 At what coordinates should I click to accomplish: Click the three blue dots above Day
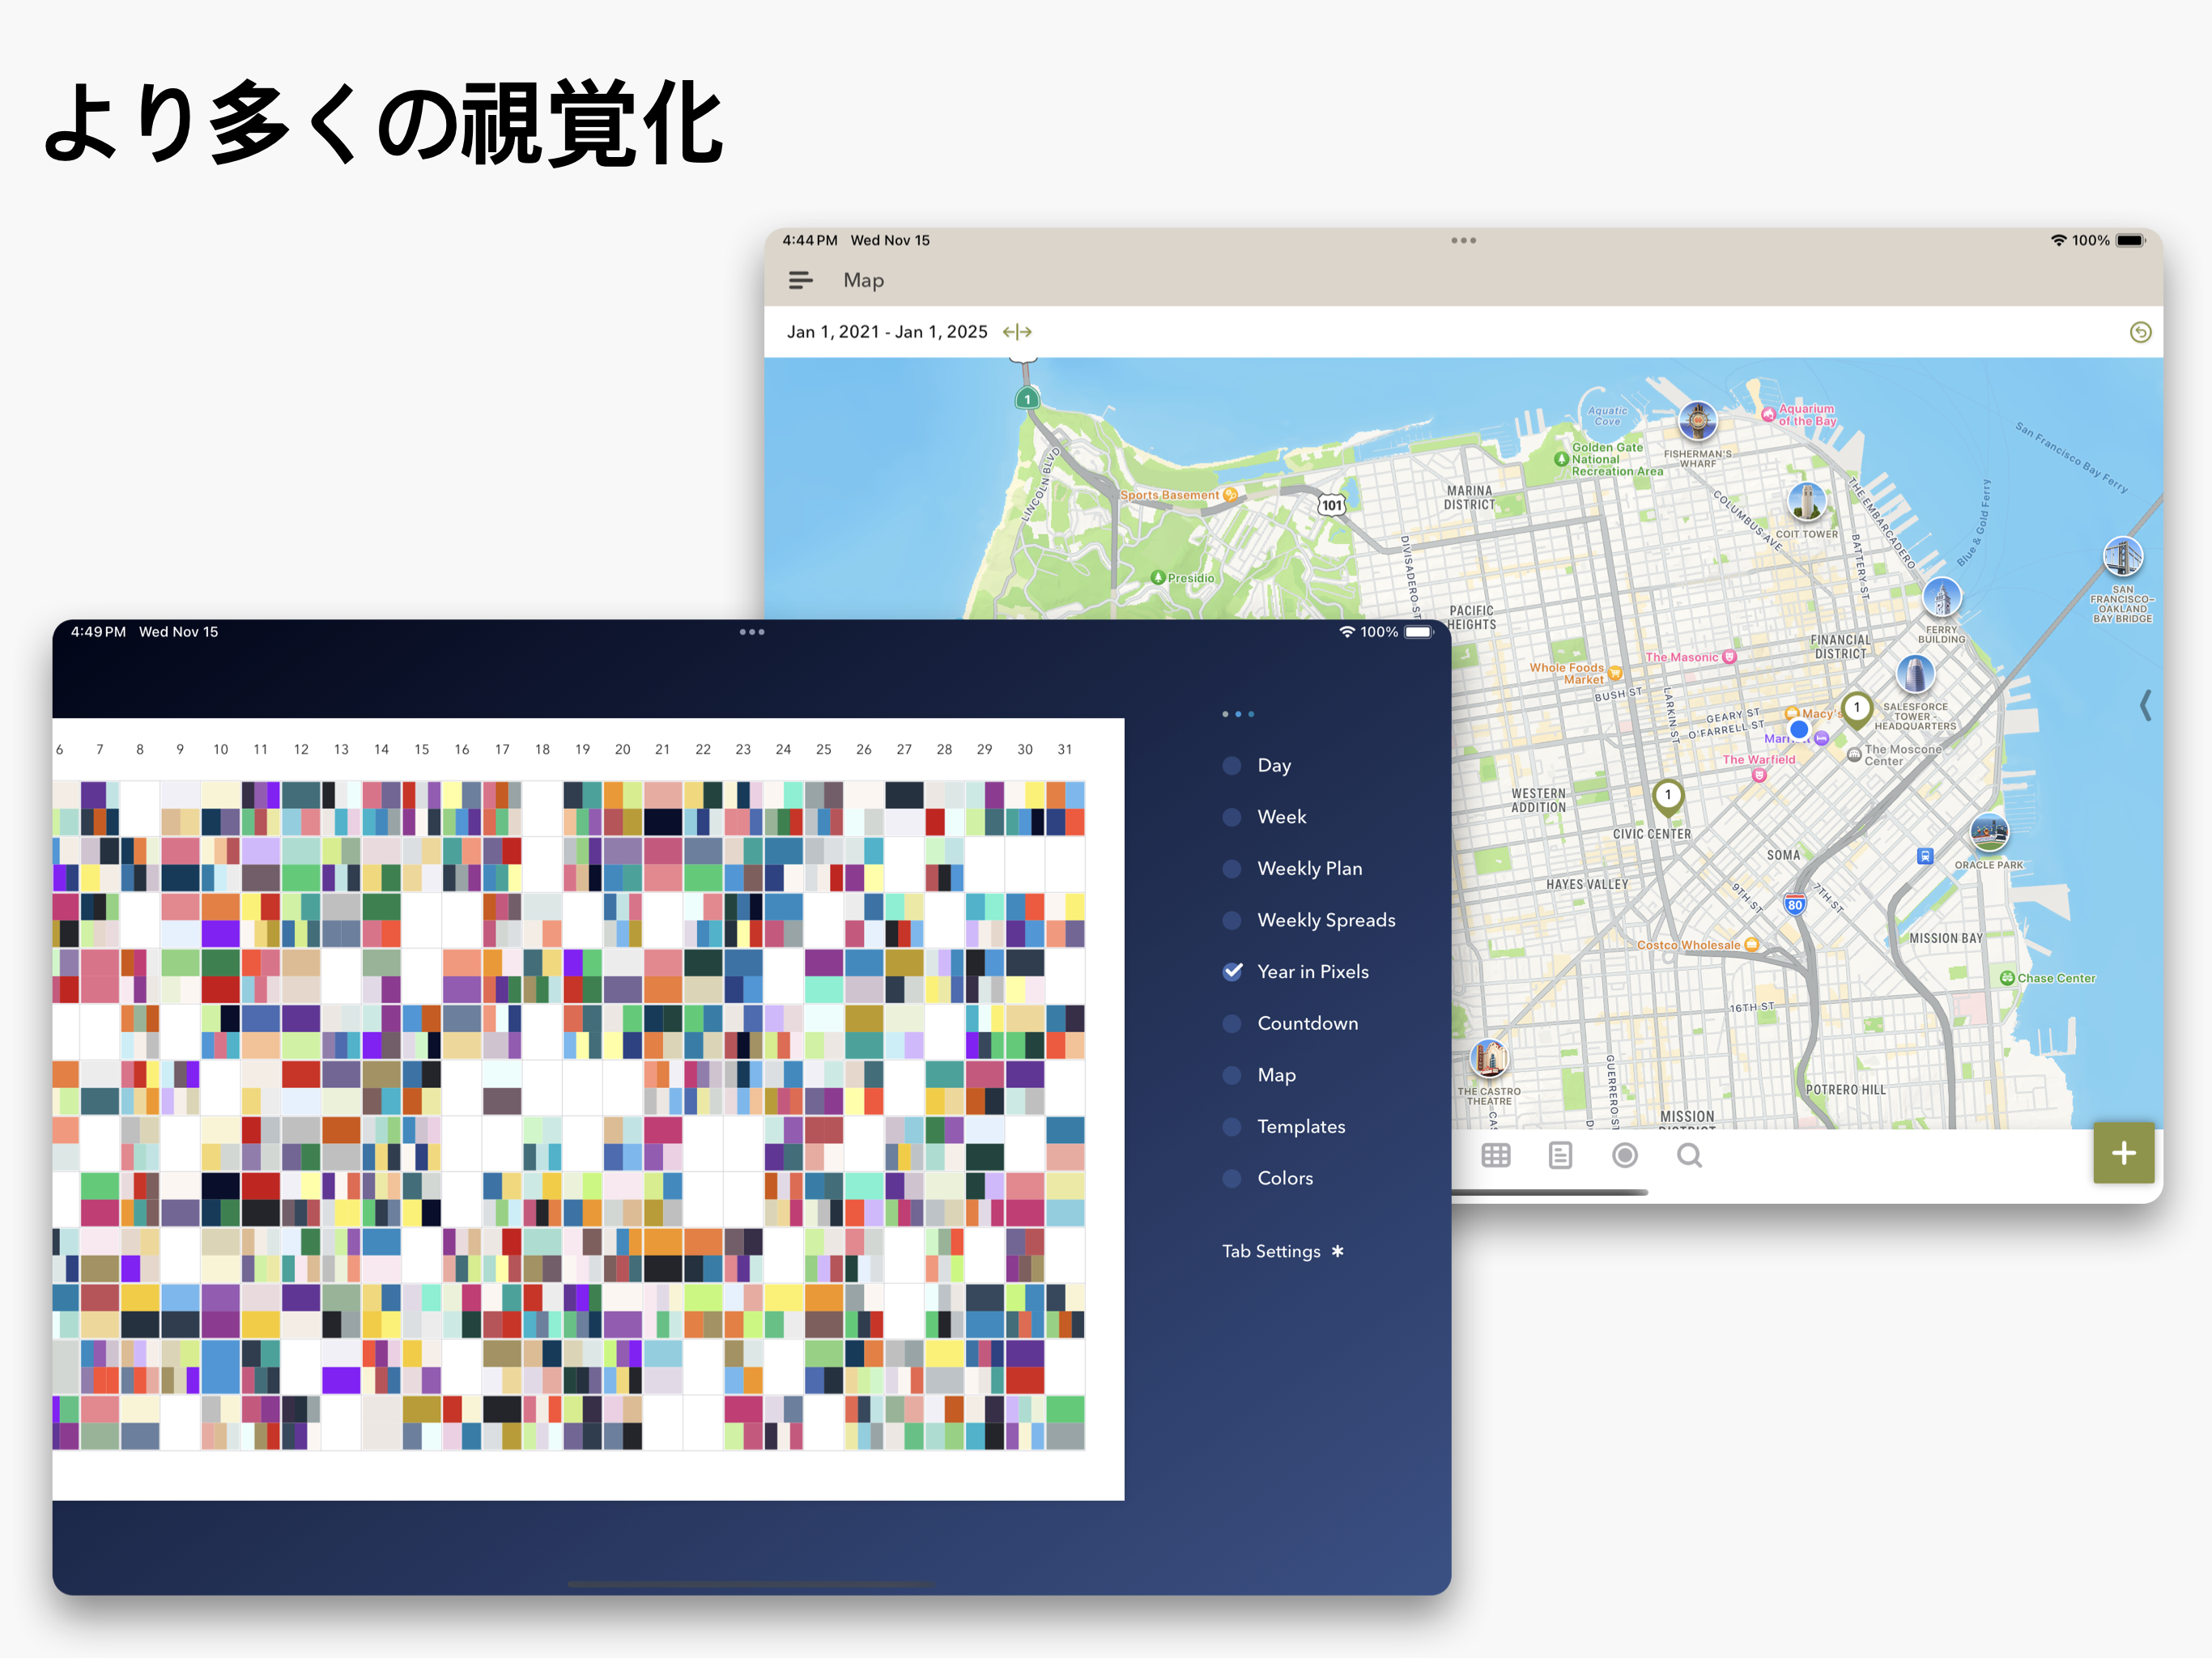[1237, 714]
